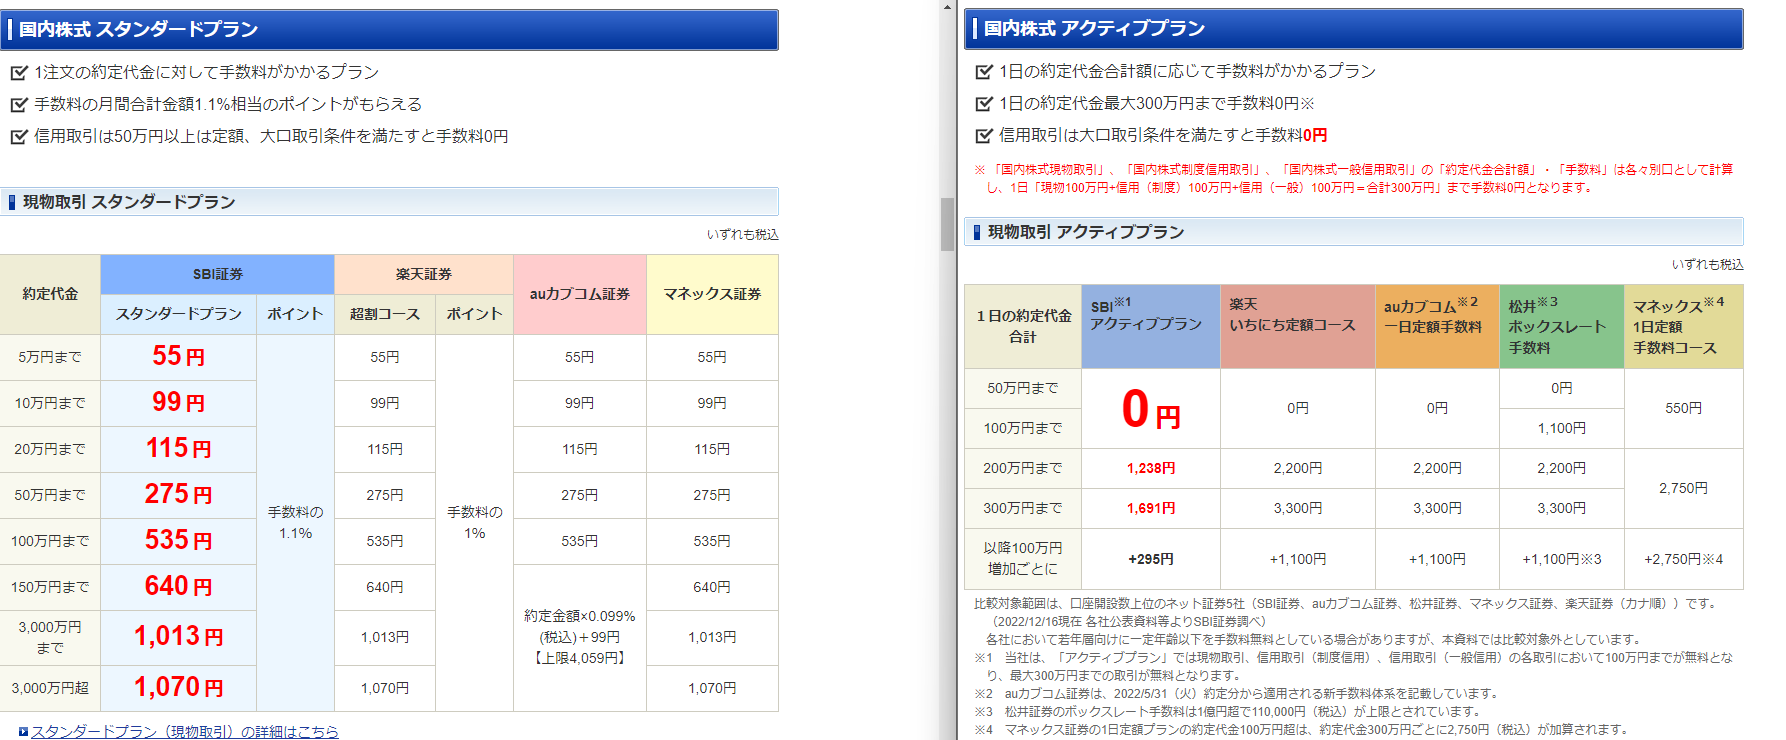Click the 国内株式 アクティブプラン title bar
Image resolution: width=1786 pixels, height=740 pixels.
click(1354, 28)
